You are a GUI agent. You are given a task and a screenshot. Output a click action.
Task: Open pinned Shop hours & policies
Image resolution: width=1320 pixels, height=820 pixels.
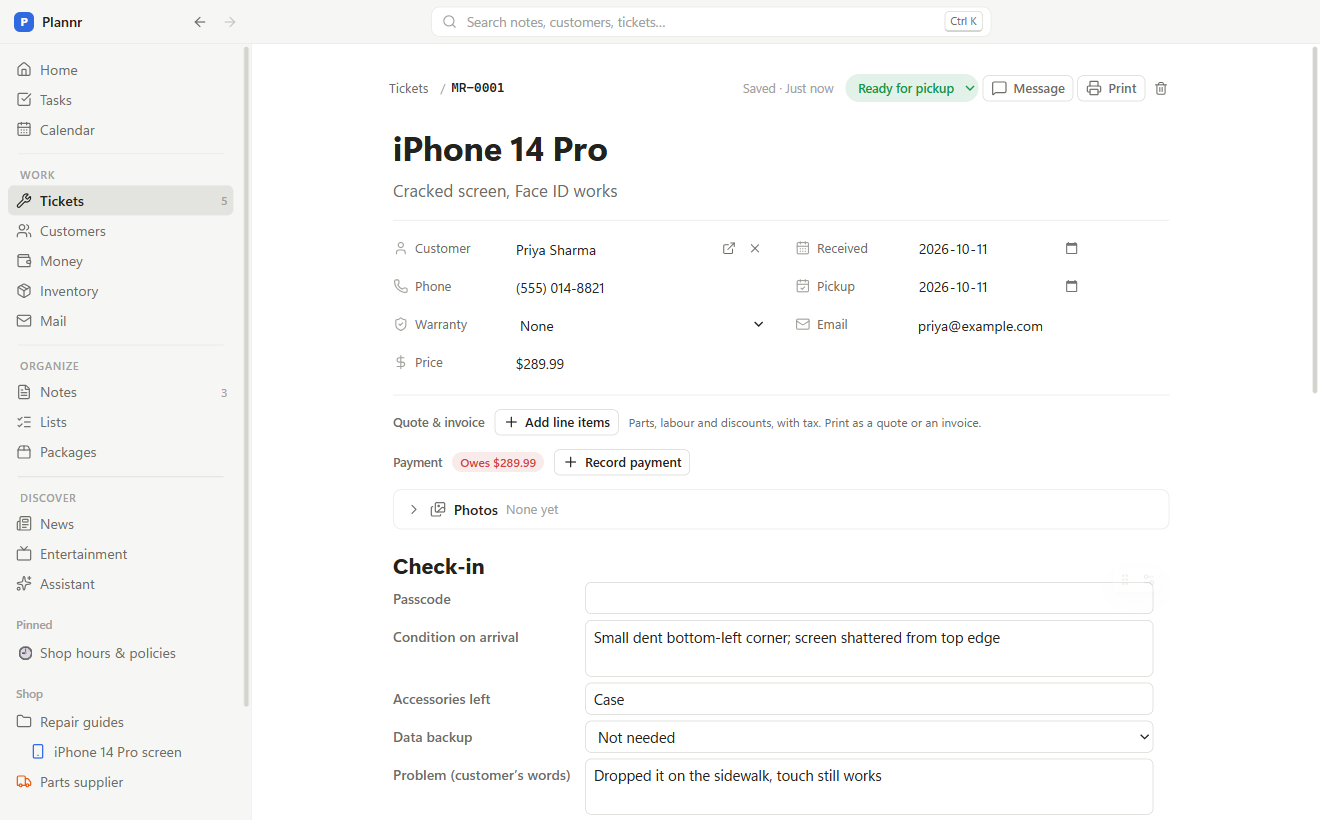point(121,653)
